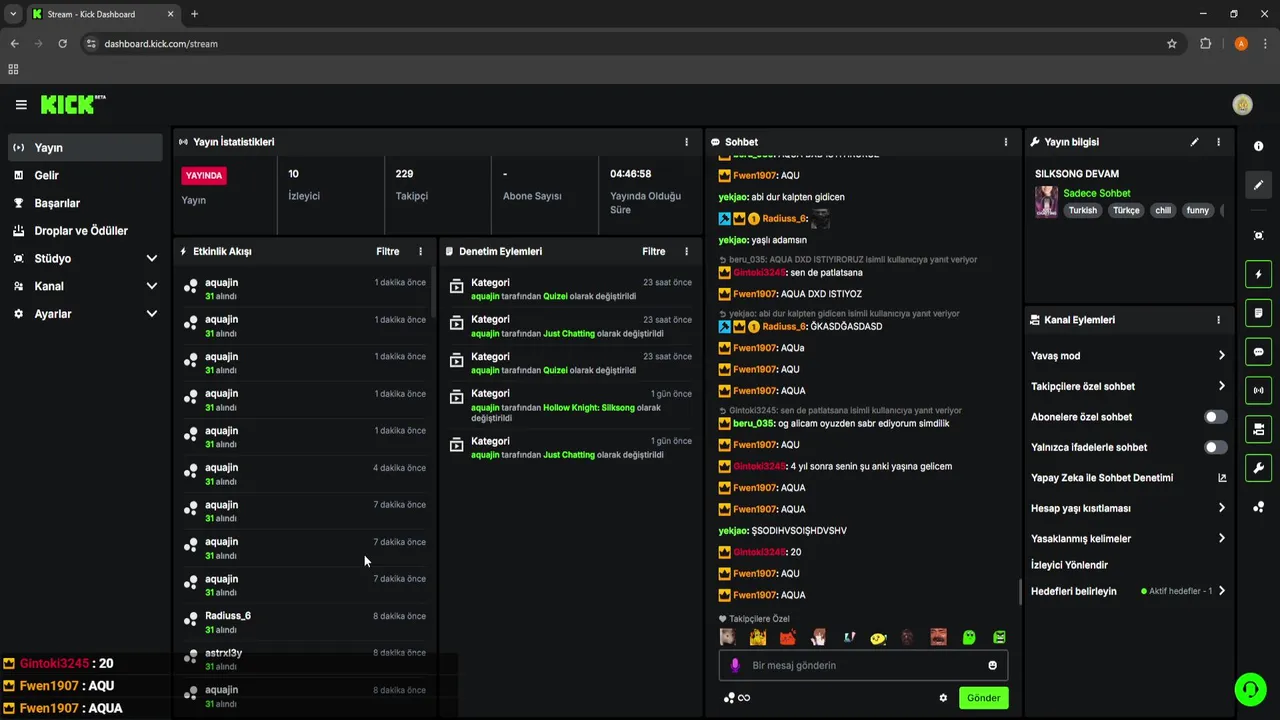Screen dimensions: 1280x720
Task: Click the stream category thumbnail image
Action: coord(1046,201)
